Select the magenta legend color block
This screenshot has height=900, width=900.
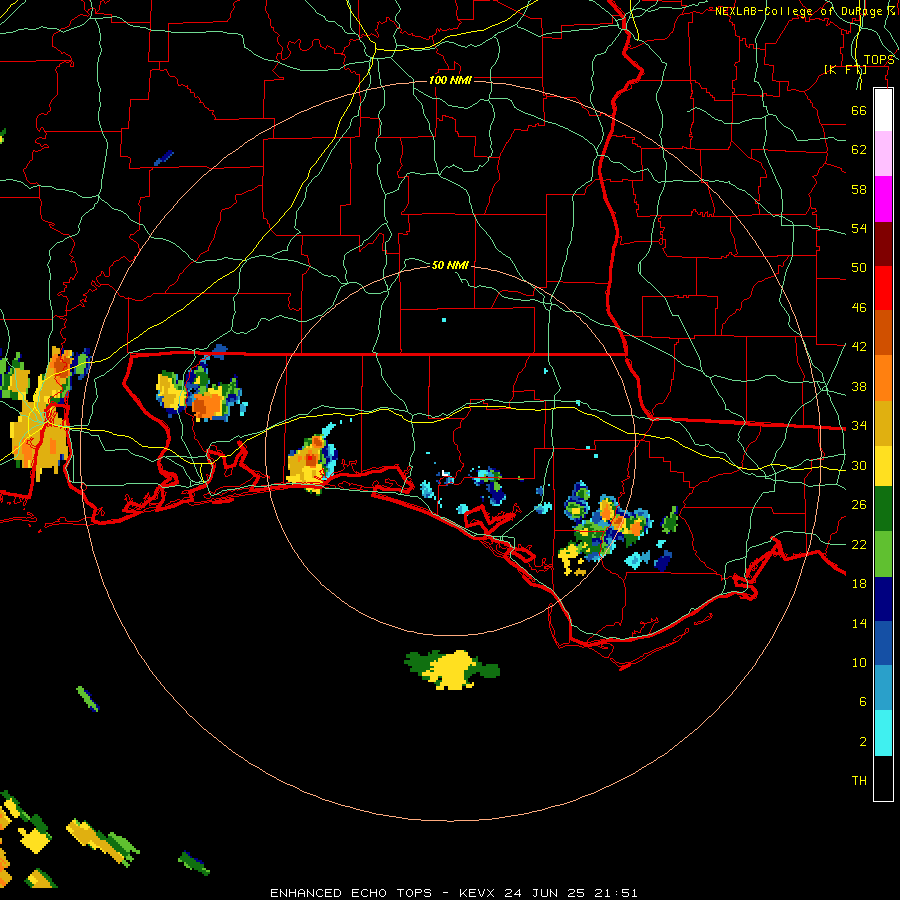pos(883,199)
